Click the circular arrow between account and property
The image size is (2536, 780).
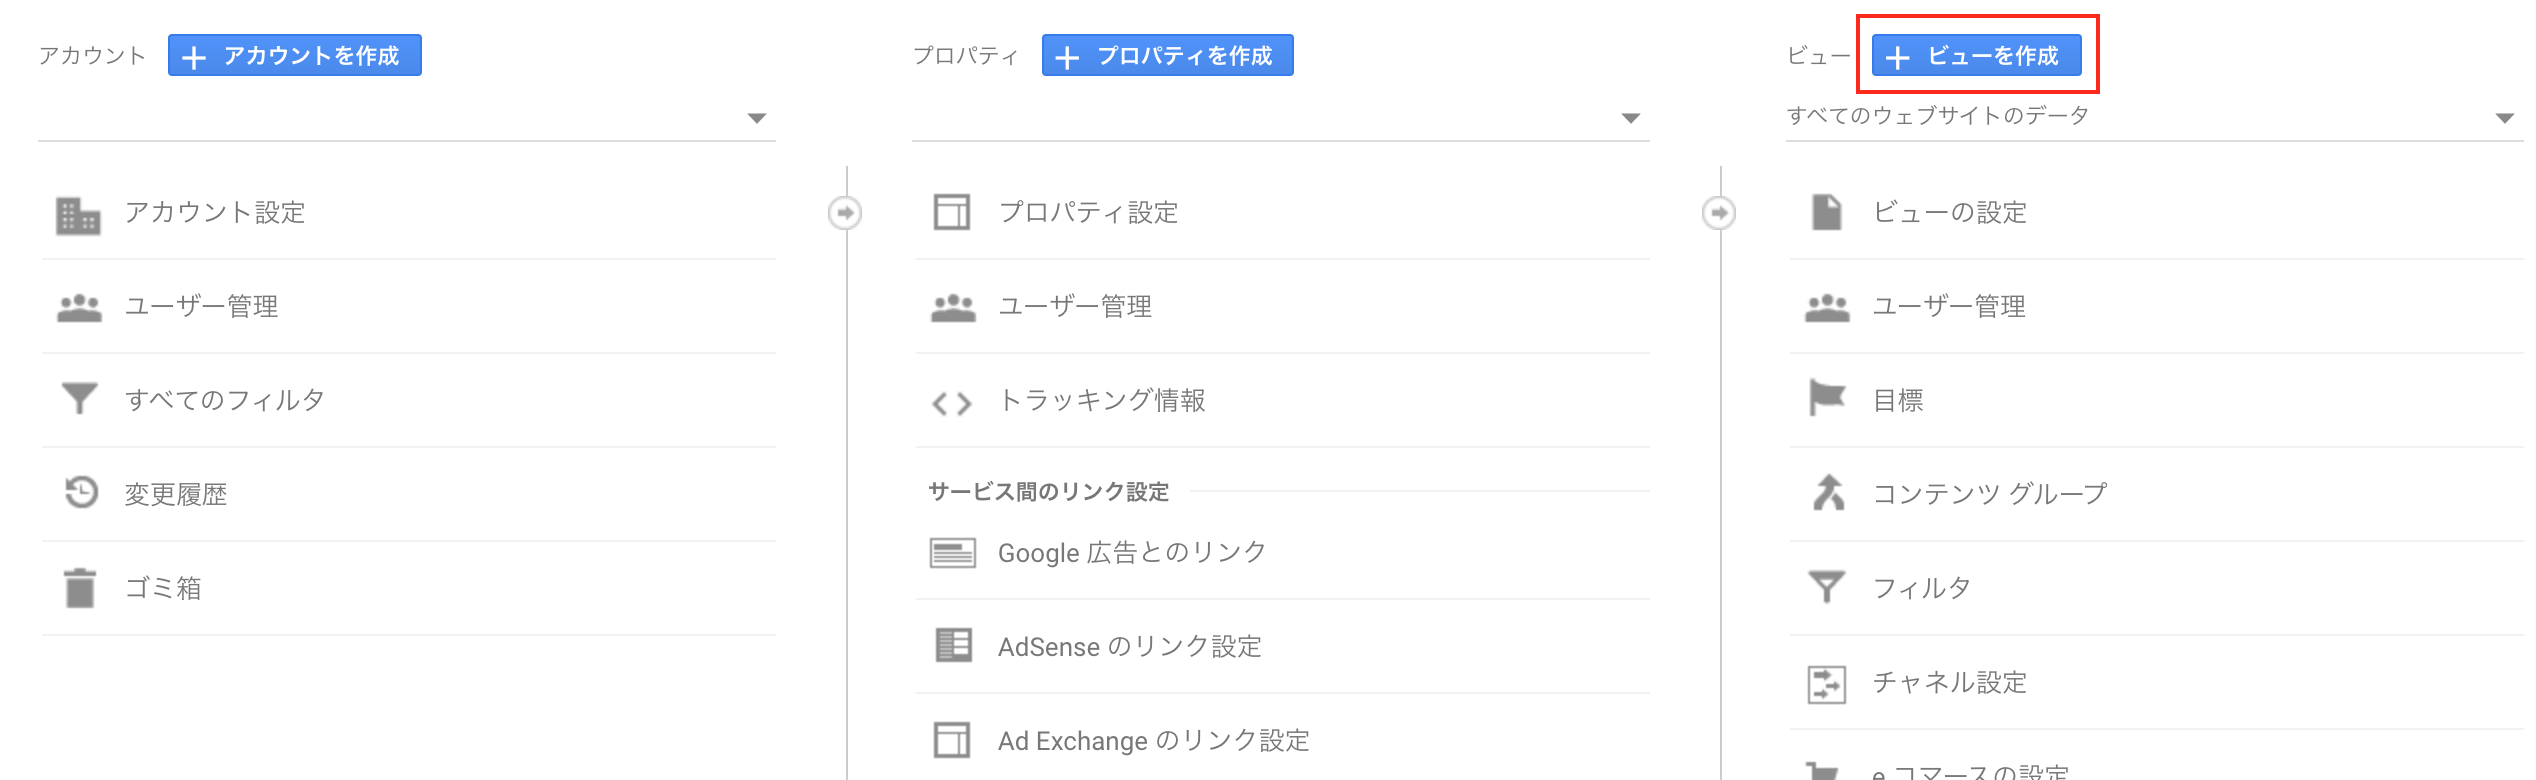tap(845, 213)
